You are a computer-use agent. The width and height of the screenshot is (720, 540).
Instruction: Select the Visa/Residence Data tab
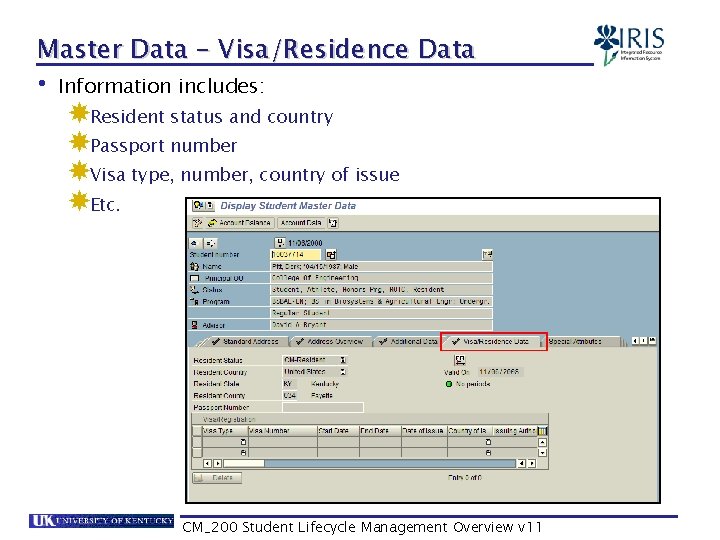(494, 341)
